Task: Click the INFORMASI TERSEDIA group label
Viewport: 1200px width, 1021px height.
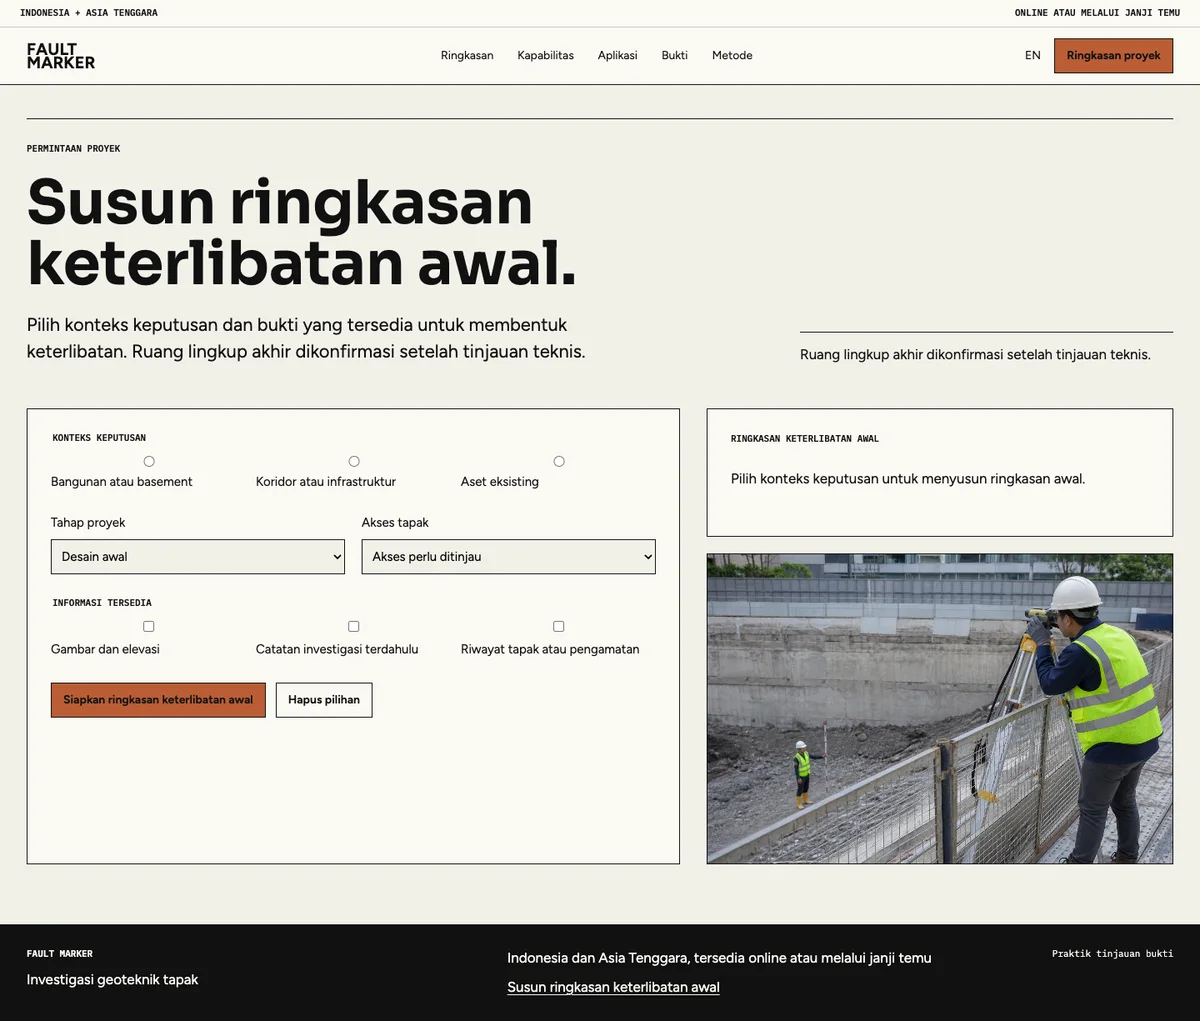Action: pos(102,603)
